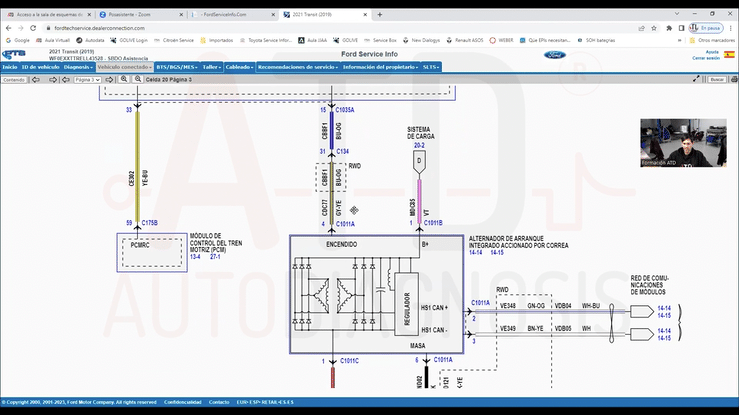Expand the Cableado menu

click(x=239, y=67)
